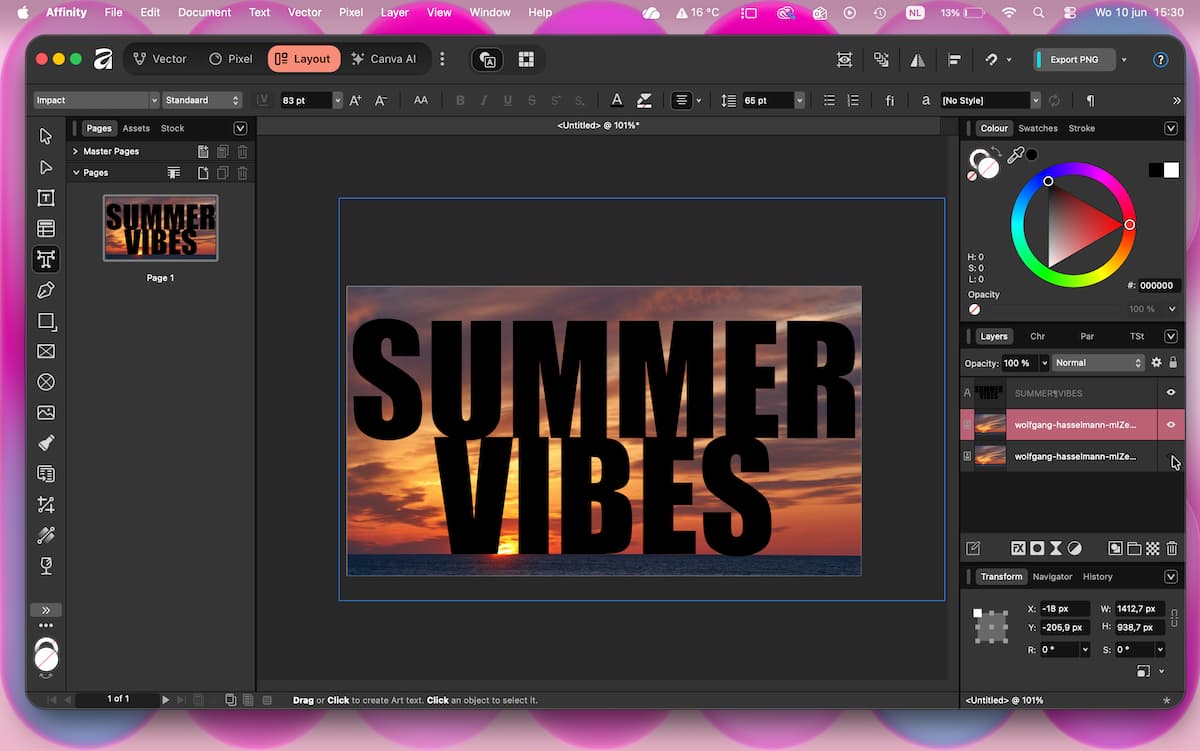This screenshot has width=1200, height=751.
Task: Increase font size with A+ icon
Action: point(355,100)
